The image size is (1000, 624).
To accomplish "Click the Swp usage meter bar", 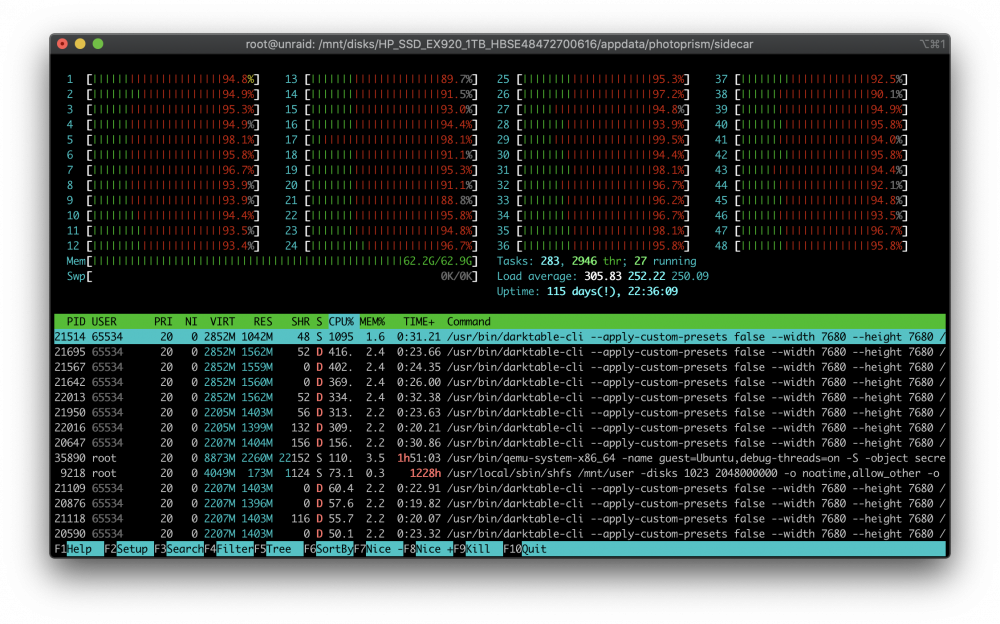I will 272,276.
